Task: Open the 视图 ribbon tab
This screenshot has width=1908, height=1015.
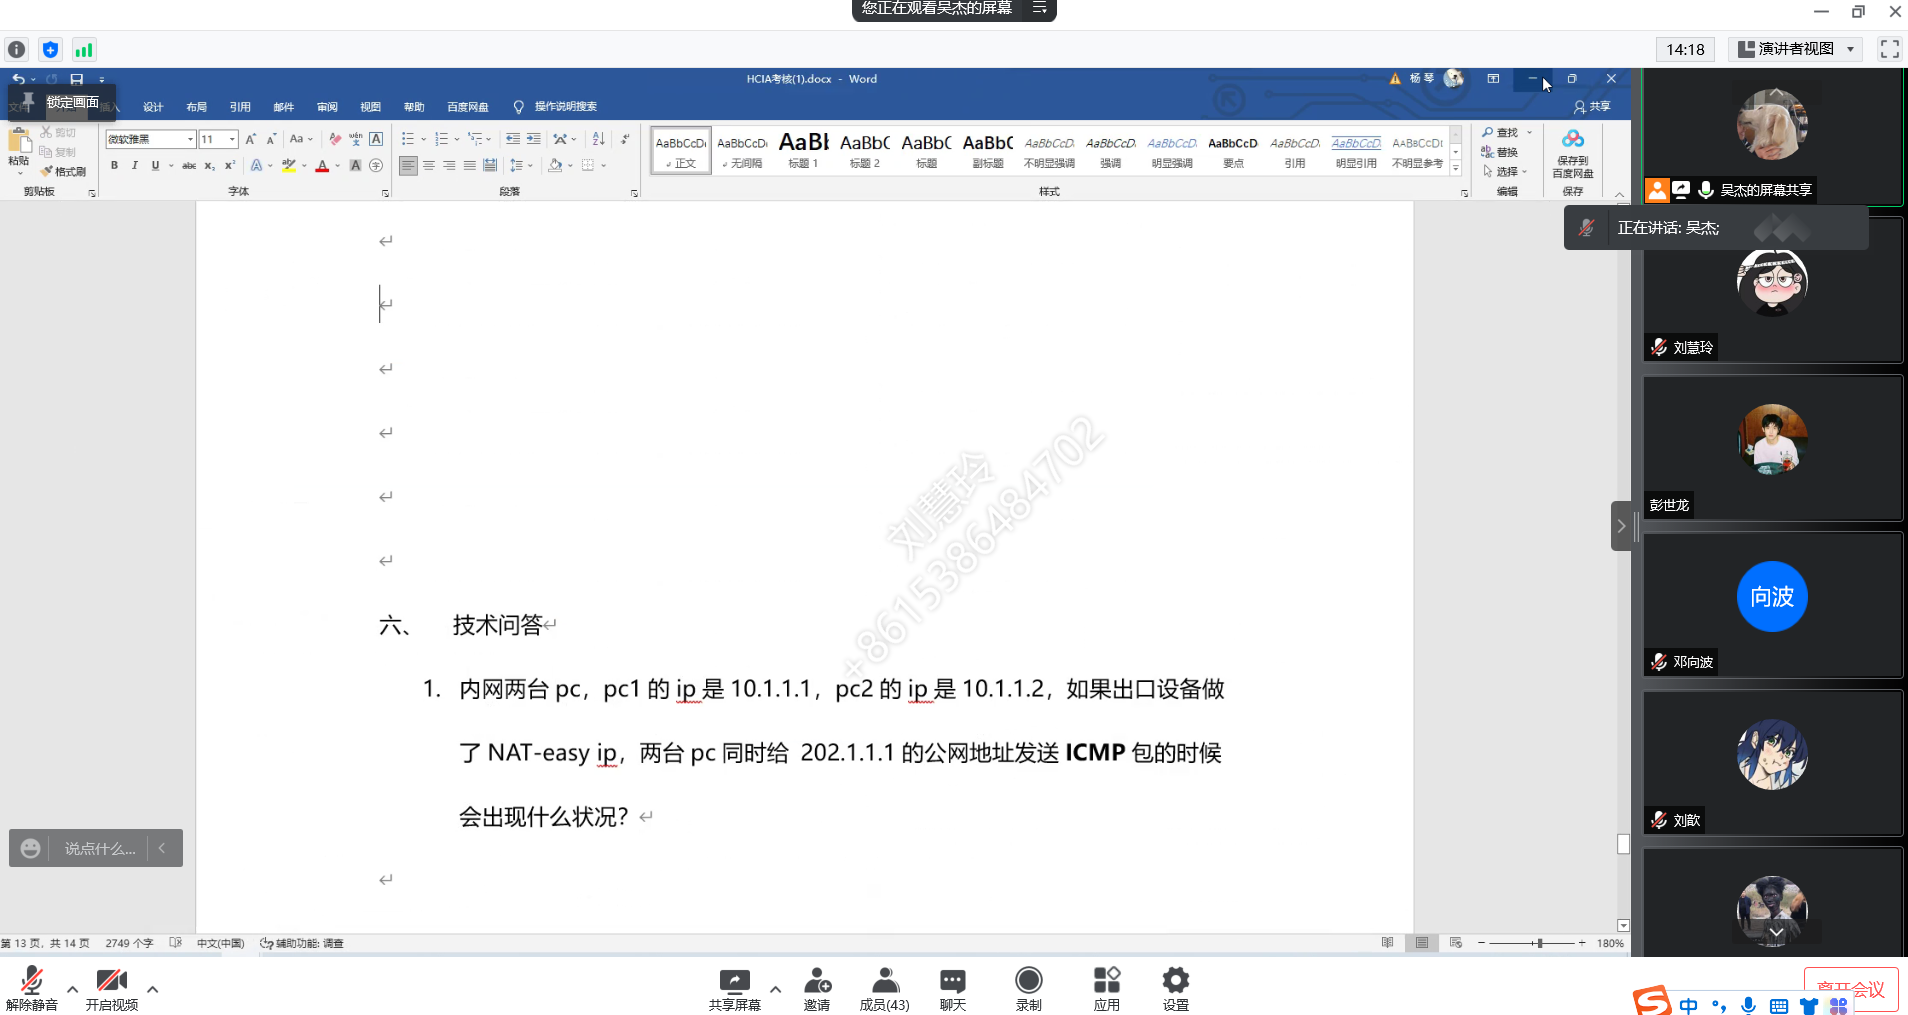Action: 371,107
